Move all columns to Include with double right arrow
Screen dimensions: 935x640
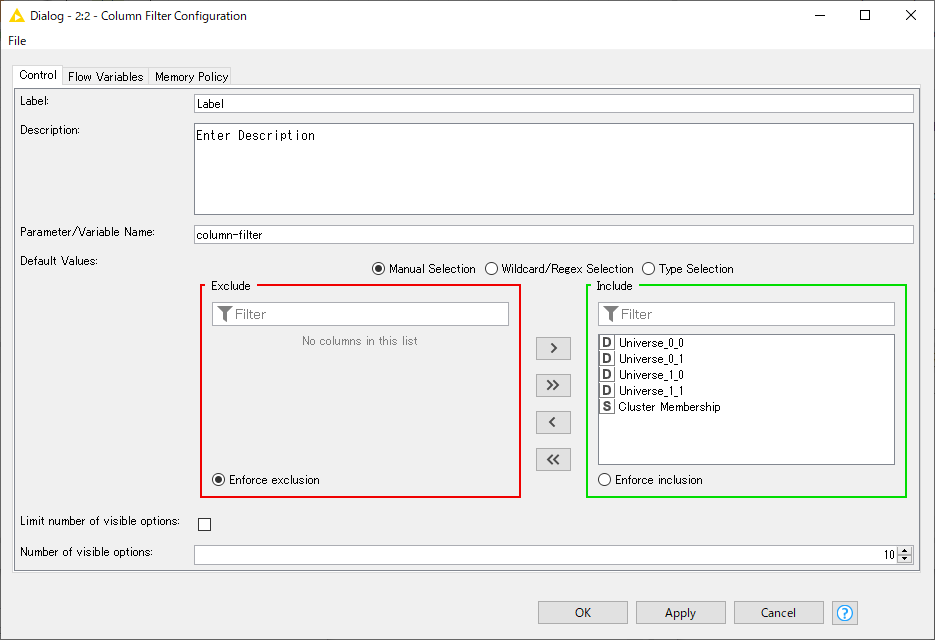pos(553,385)
